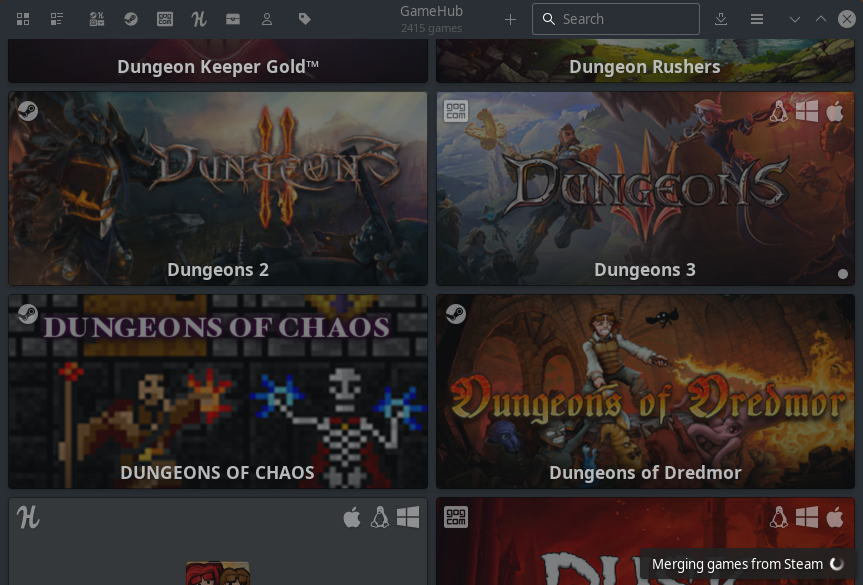
Task: Filter library by user-added games
Action: 267,19
